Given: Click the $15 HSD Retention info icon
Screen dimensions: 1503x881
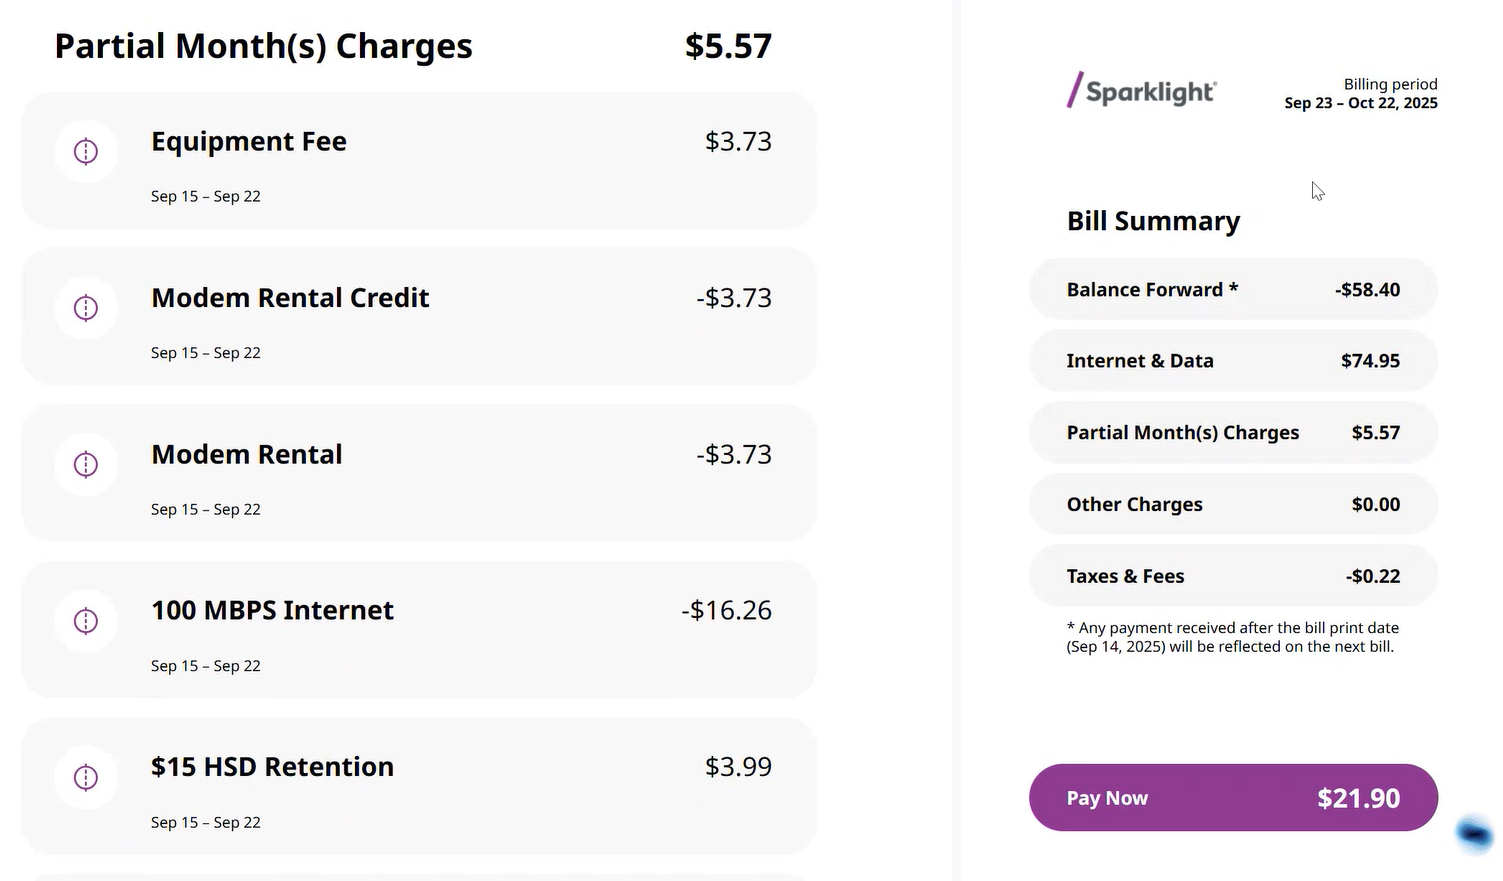Looking at the screenshot, I should (86, 777).
